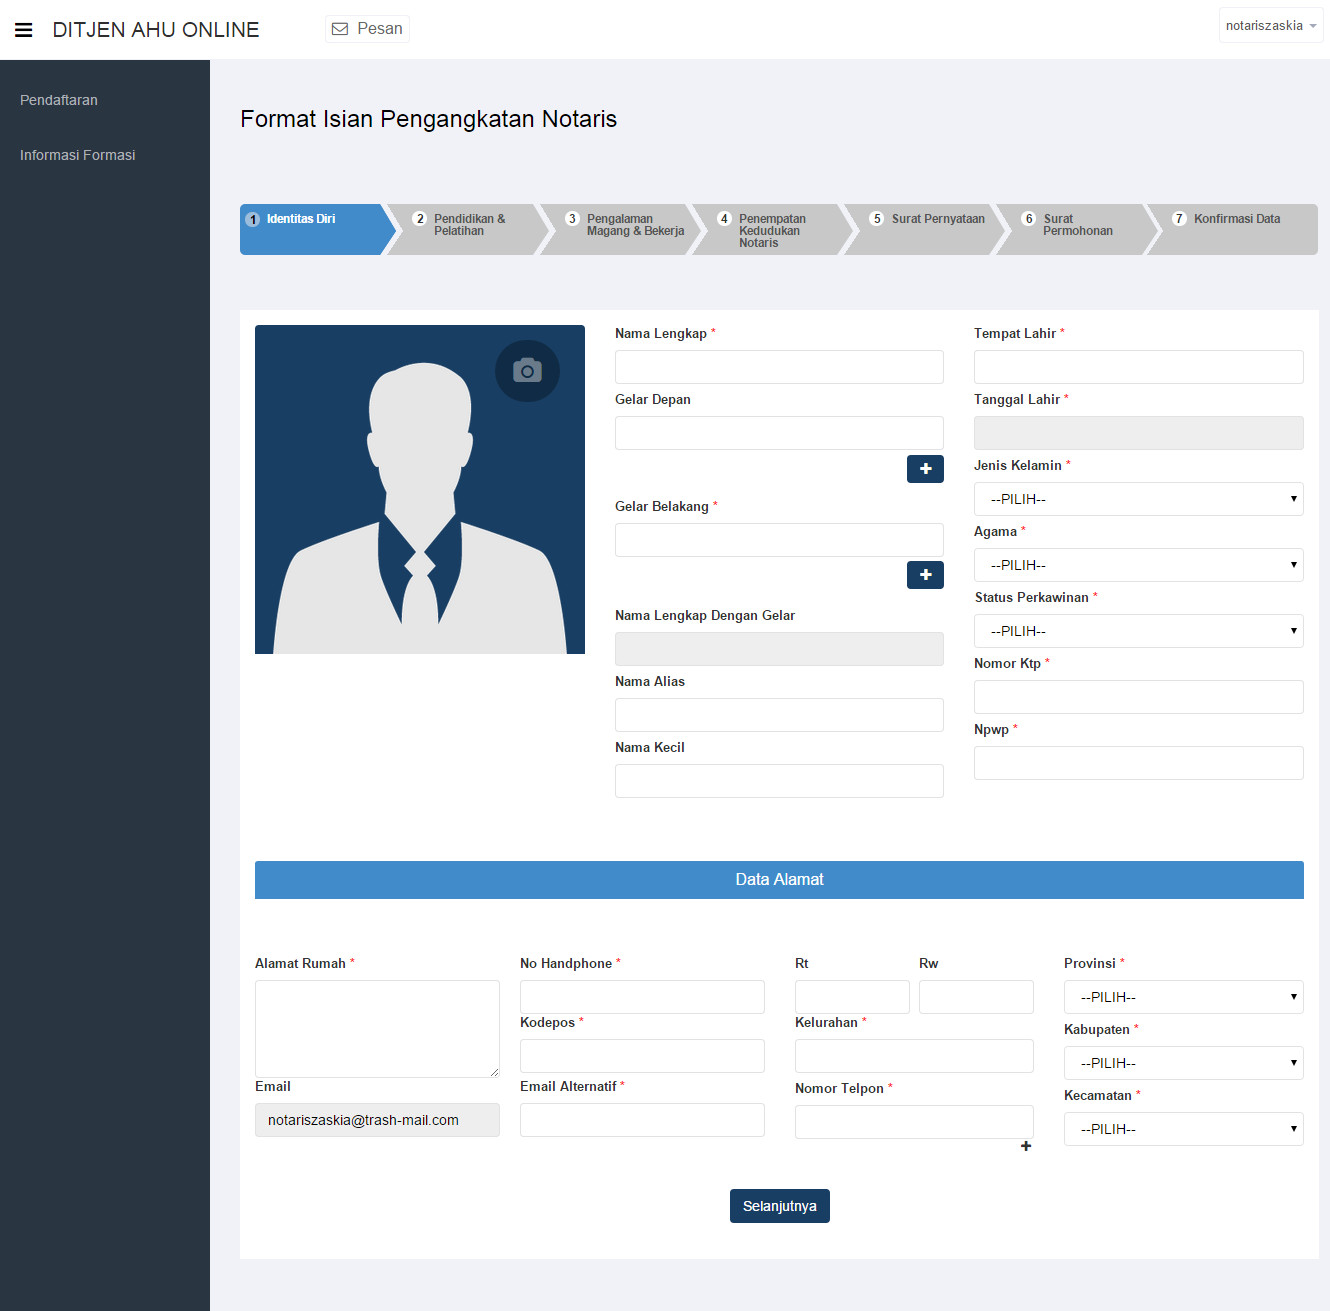Expand Status Perkawinan dropdown
The image size is (1330, 1311).
click(x=1138, y=631)
